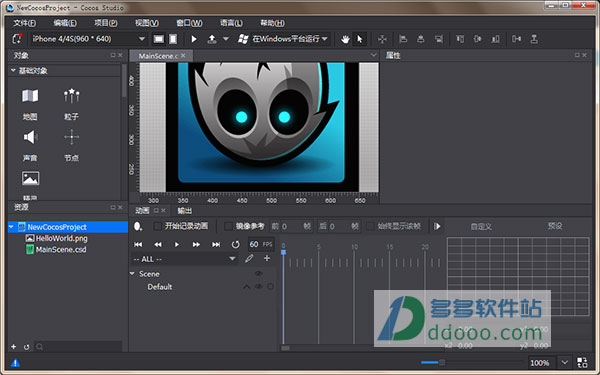Select the Node (节点) object icon
The image size is (600, 375).
coord(72,137)
